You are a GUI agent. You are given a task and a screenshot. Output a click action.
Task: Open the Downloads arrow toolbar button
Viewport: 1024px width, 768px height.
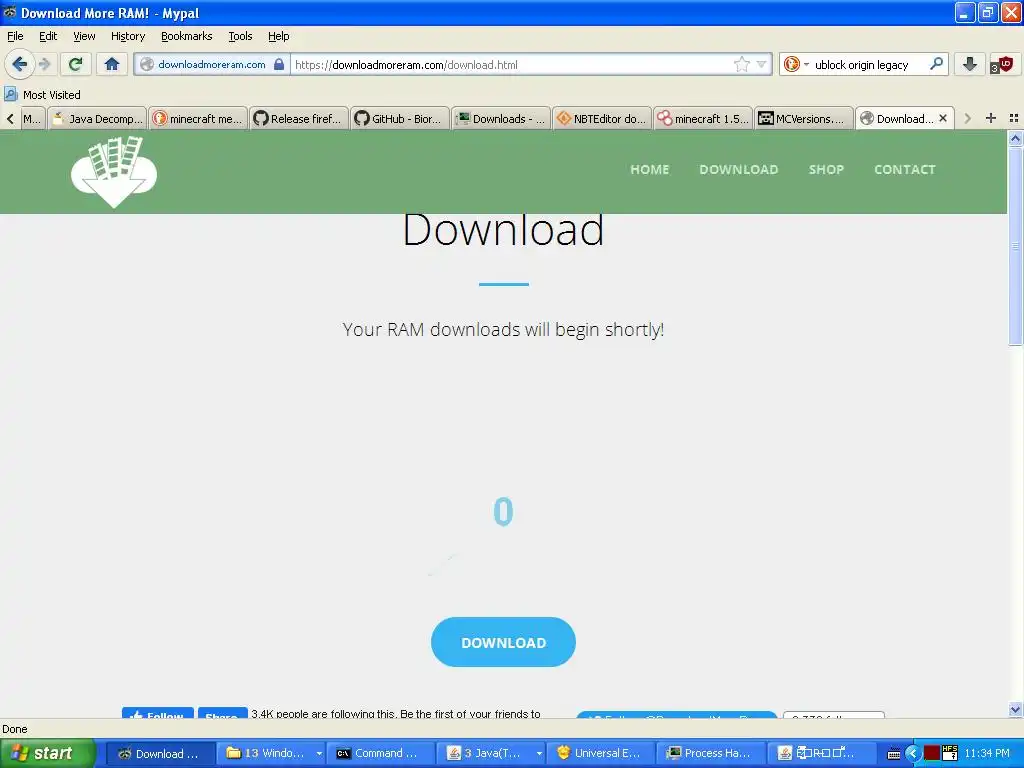970,64
